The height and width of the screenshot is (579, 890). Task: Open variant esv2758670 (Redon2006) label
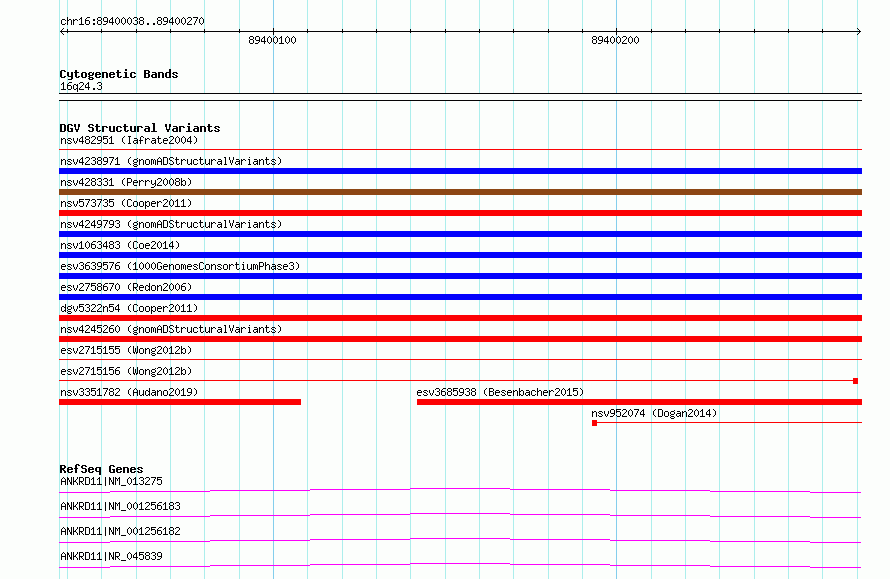tap(126, 287)
